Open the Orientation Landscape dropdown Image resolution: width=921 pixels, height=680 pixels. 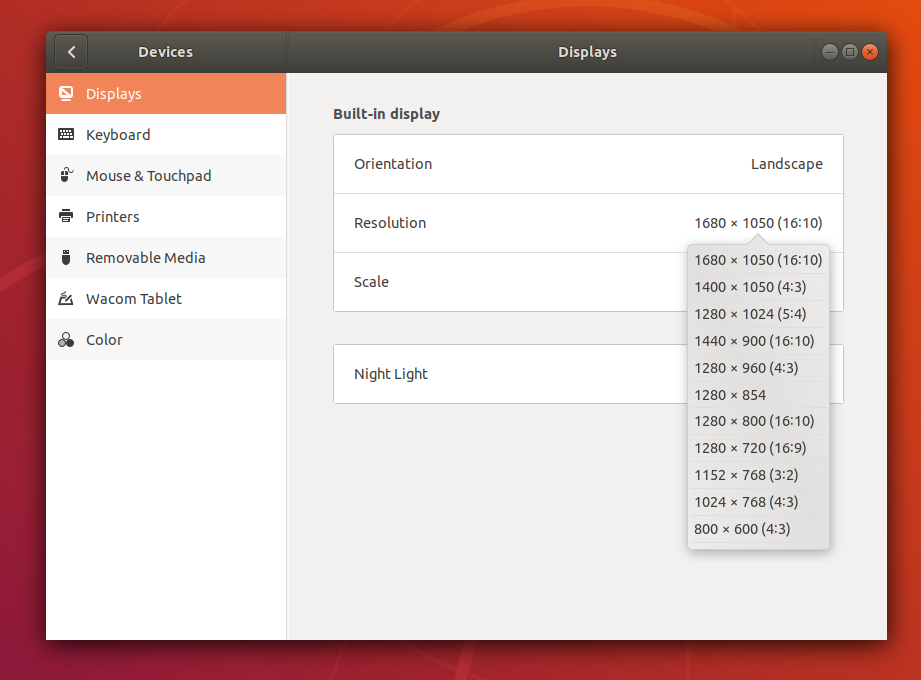click(x=588, y=164)
